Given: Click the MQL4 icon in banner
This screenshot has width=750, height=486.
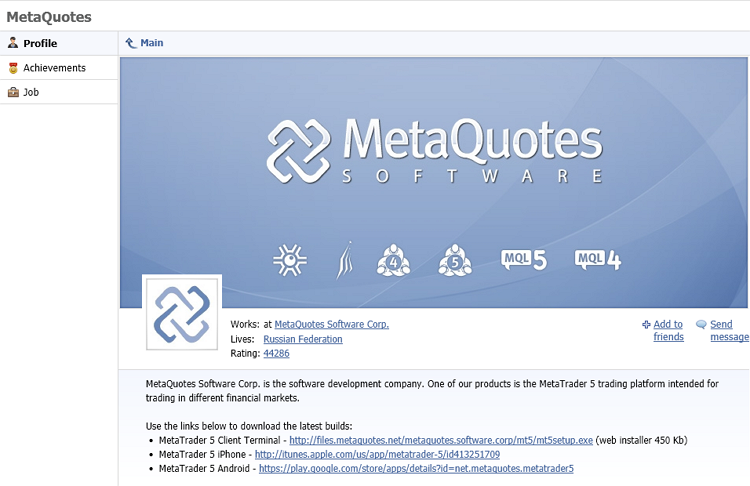Looking at the screenshot, I should point(598,260).
